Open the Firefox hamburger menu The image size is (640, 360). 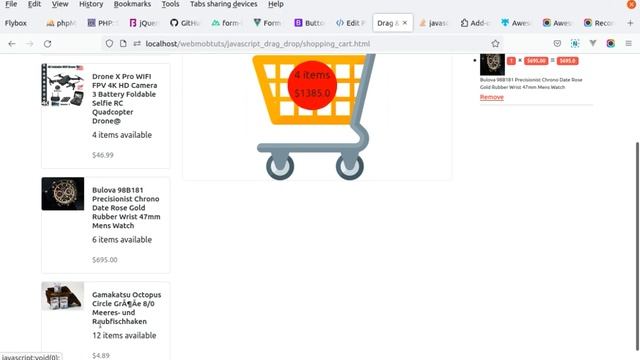click(629, 43)
